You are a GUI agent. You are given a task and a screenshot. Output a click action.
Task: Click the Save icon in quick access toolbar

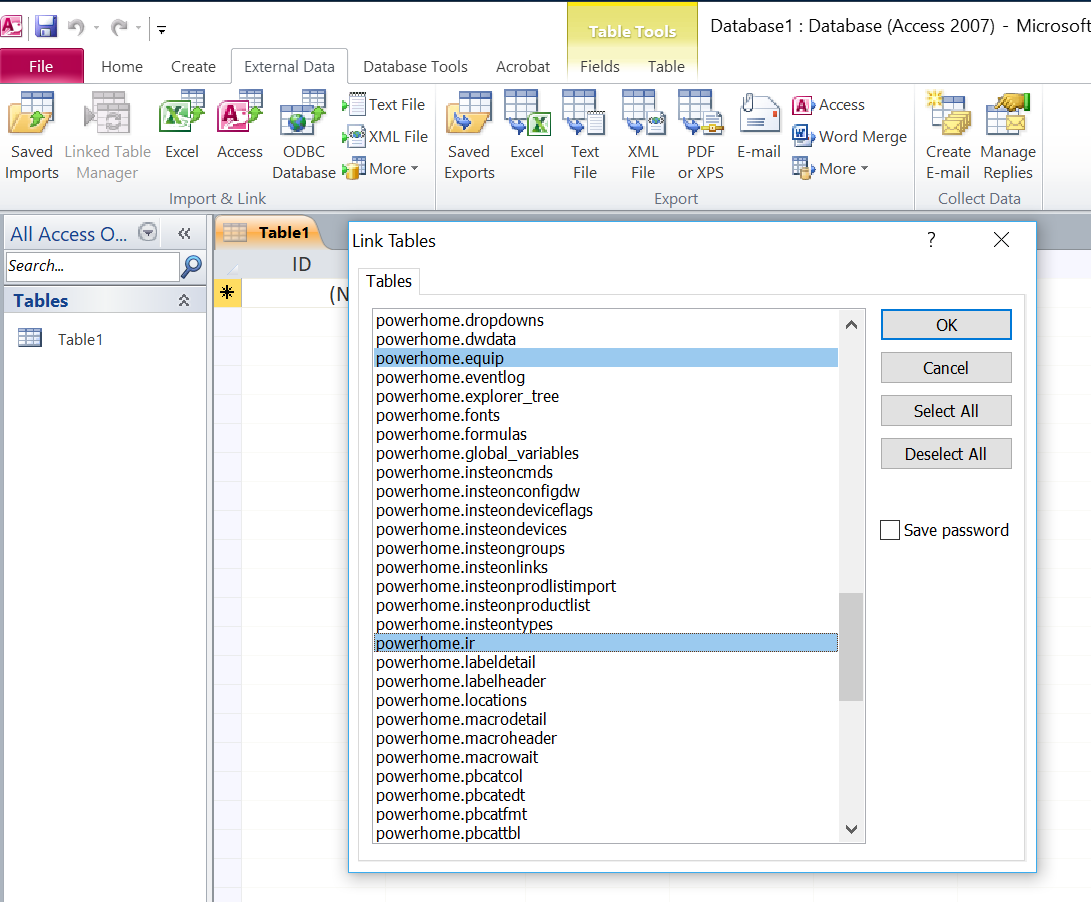click(x=46, y=27)
